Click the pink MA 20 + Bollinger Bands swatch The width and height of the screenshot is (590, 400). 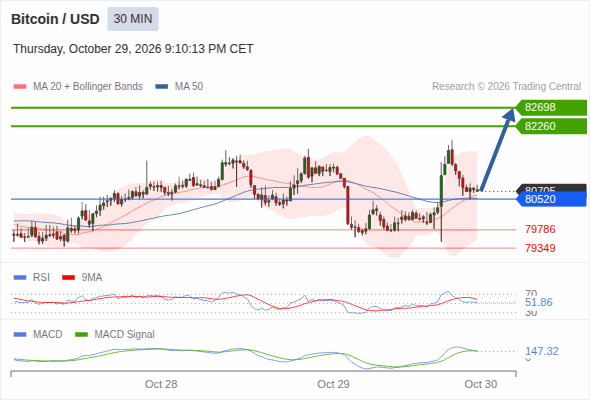pyautogui.click(x=20, y=87)
